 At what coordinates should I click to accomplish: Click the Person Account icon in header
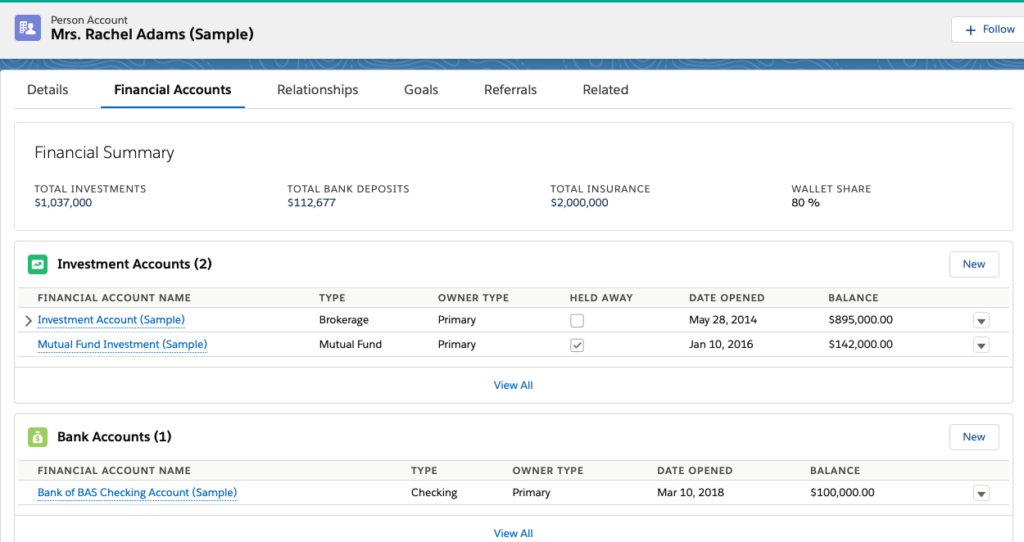[x=28, y=27]
